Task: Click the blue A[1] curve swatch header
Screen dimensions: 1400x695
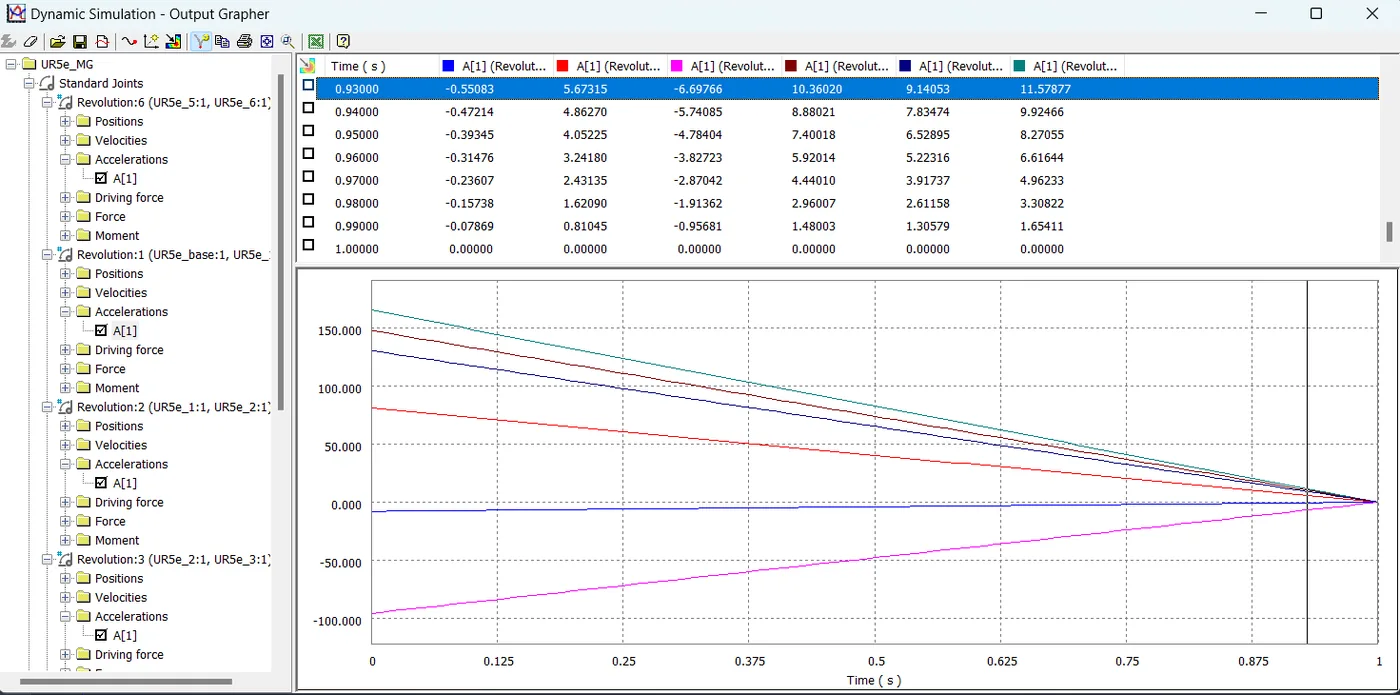Action: (449, 66)
